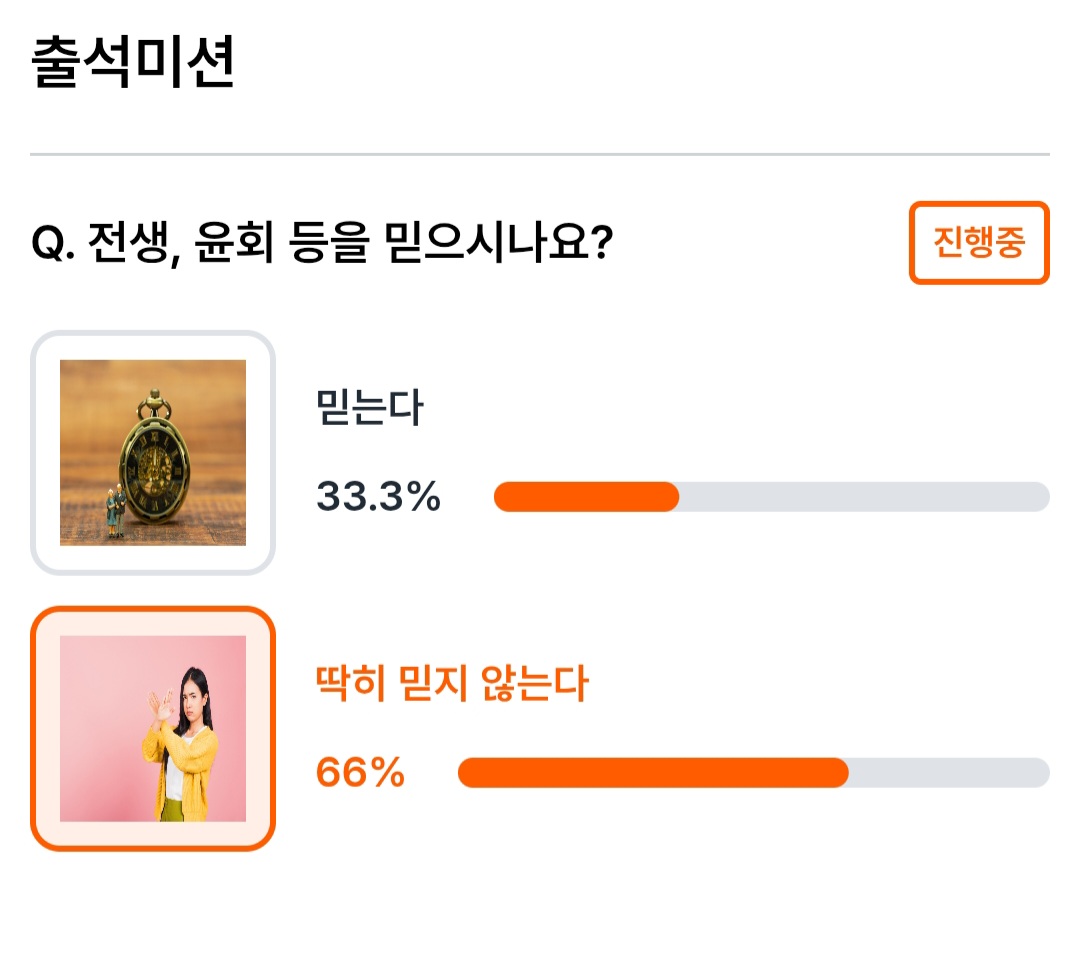This screenshot has width=1080, height=978.
Task: Click the orange 66% percentage text
Action: [360, 772]
